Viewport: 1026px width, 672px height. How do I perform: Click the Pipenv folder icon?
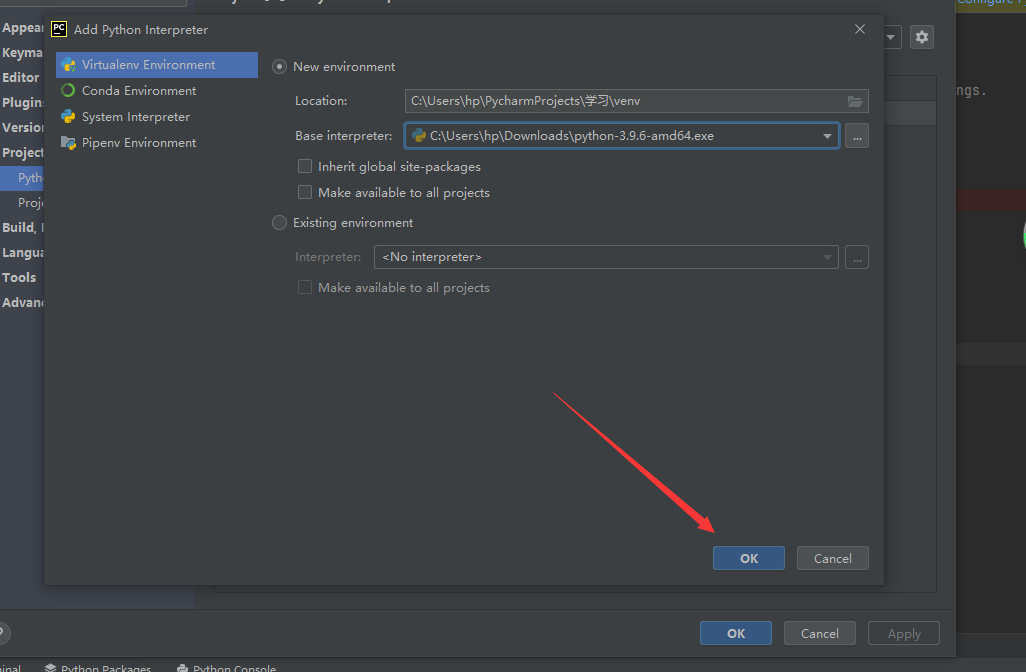[68, 143]
